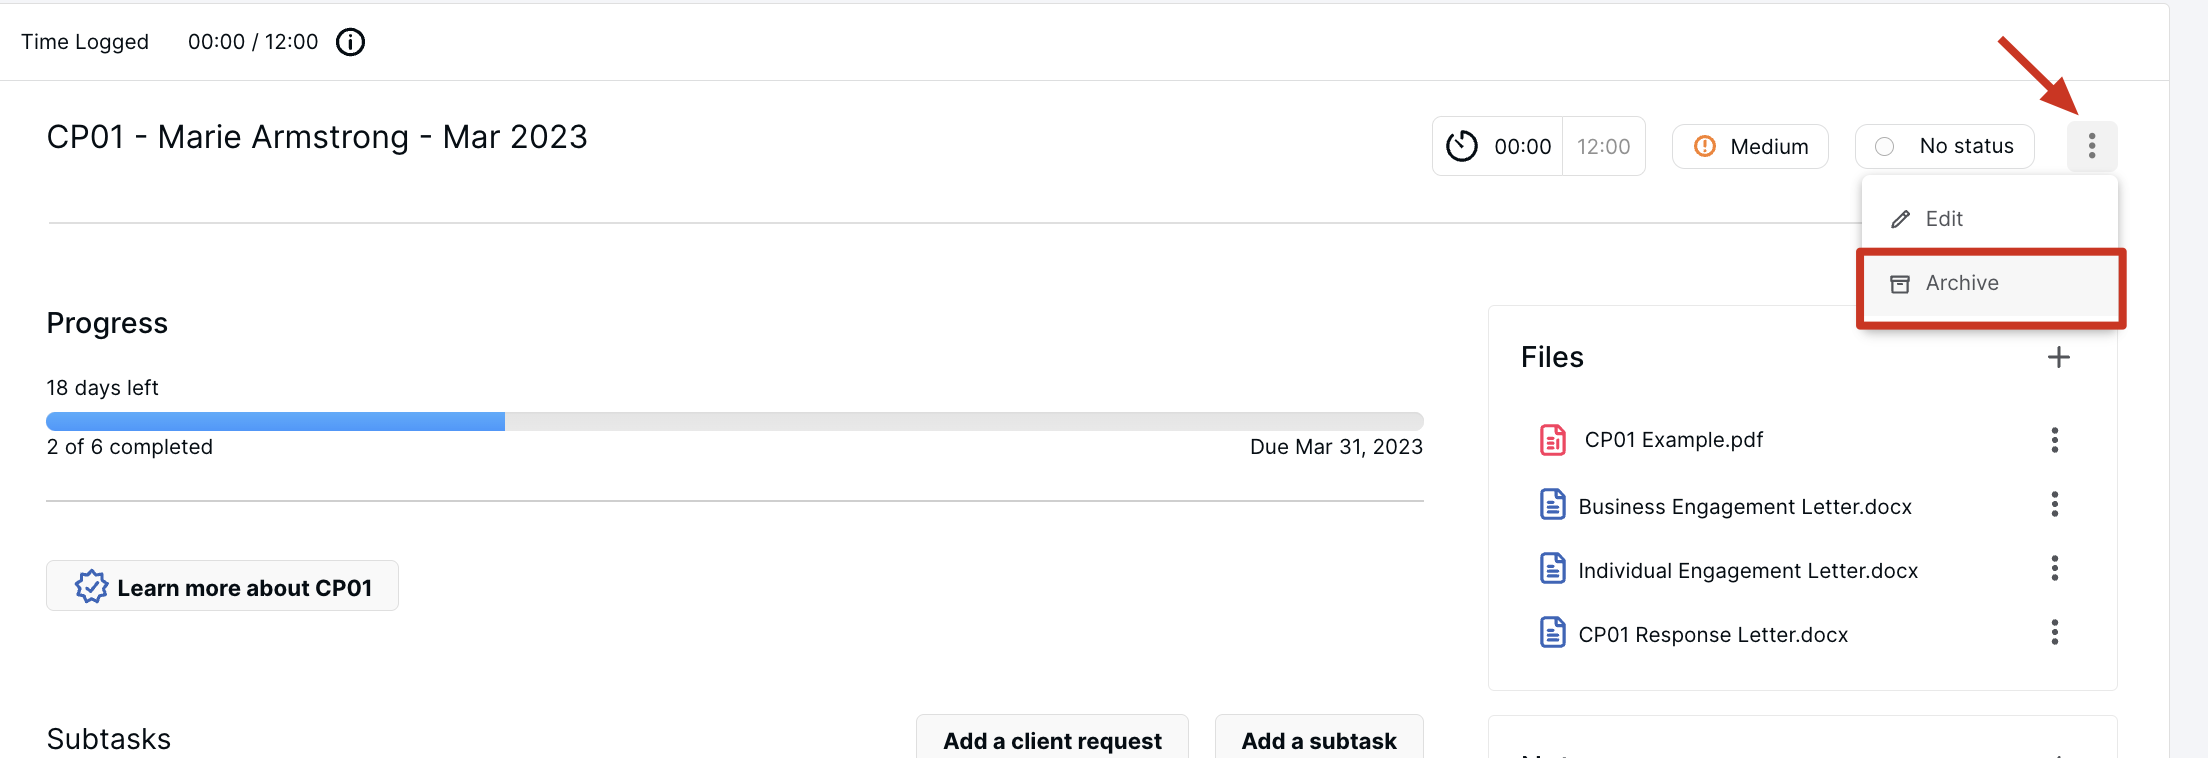The image size is (2208, 758).
Task: Open the task three-dot options menu
Action: [2092, 146]
